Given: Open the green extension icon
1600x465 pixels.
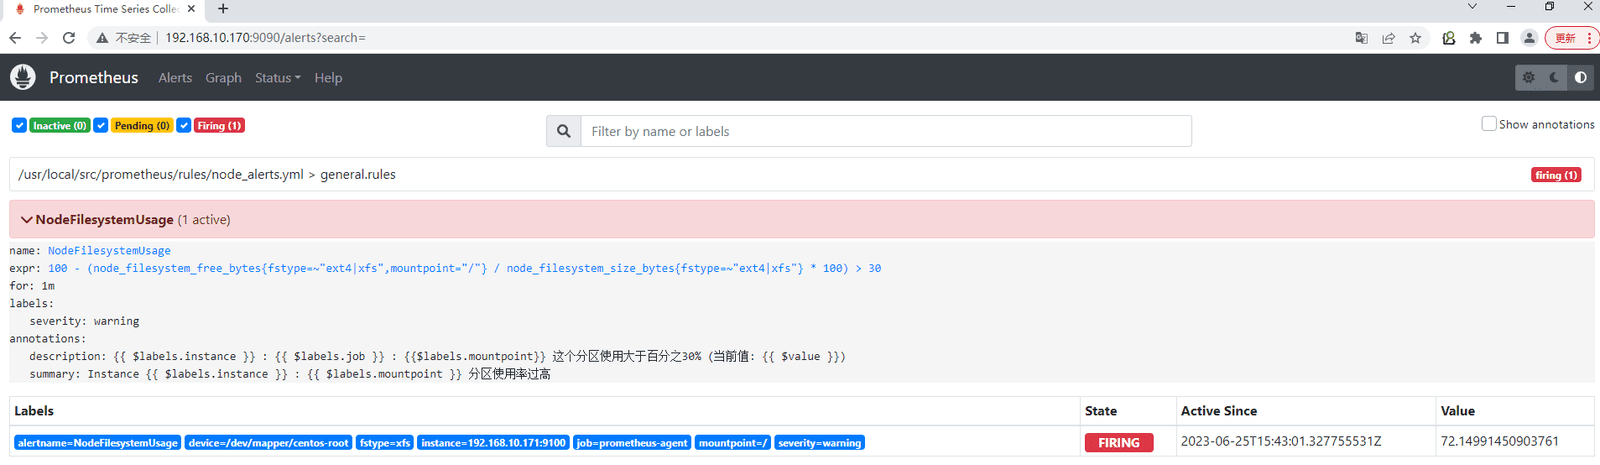Looking at the screenshot, I should [1448, 38].
